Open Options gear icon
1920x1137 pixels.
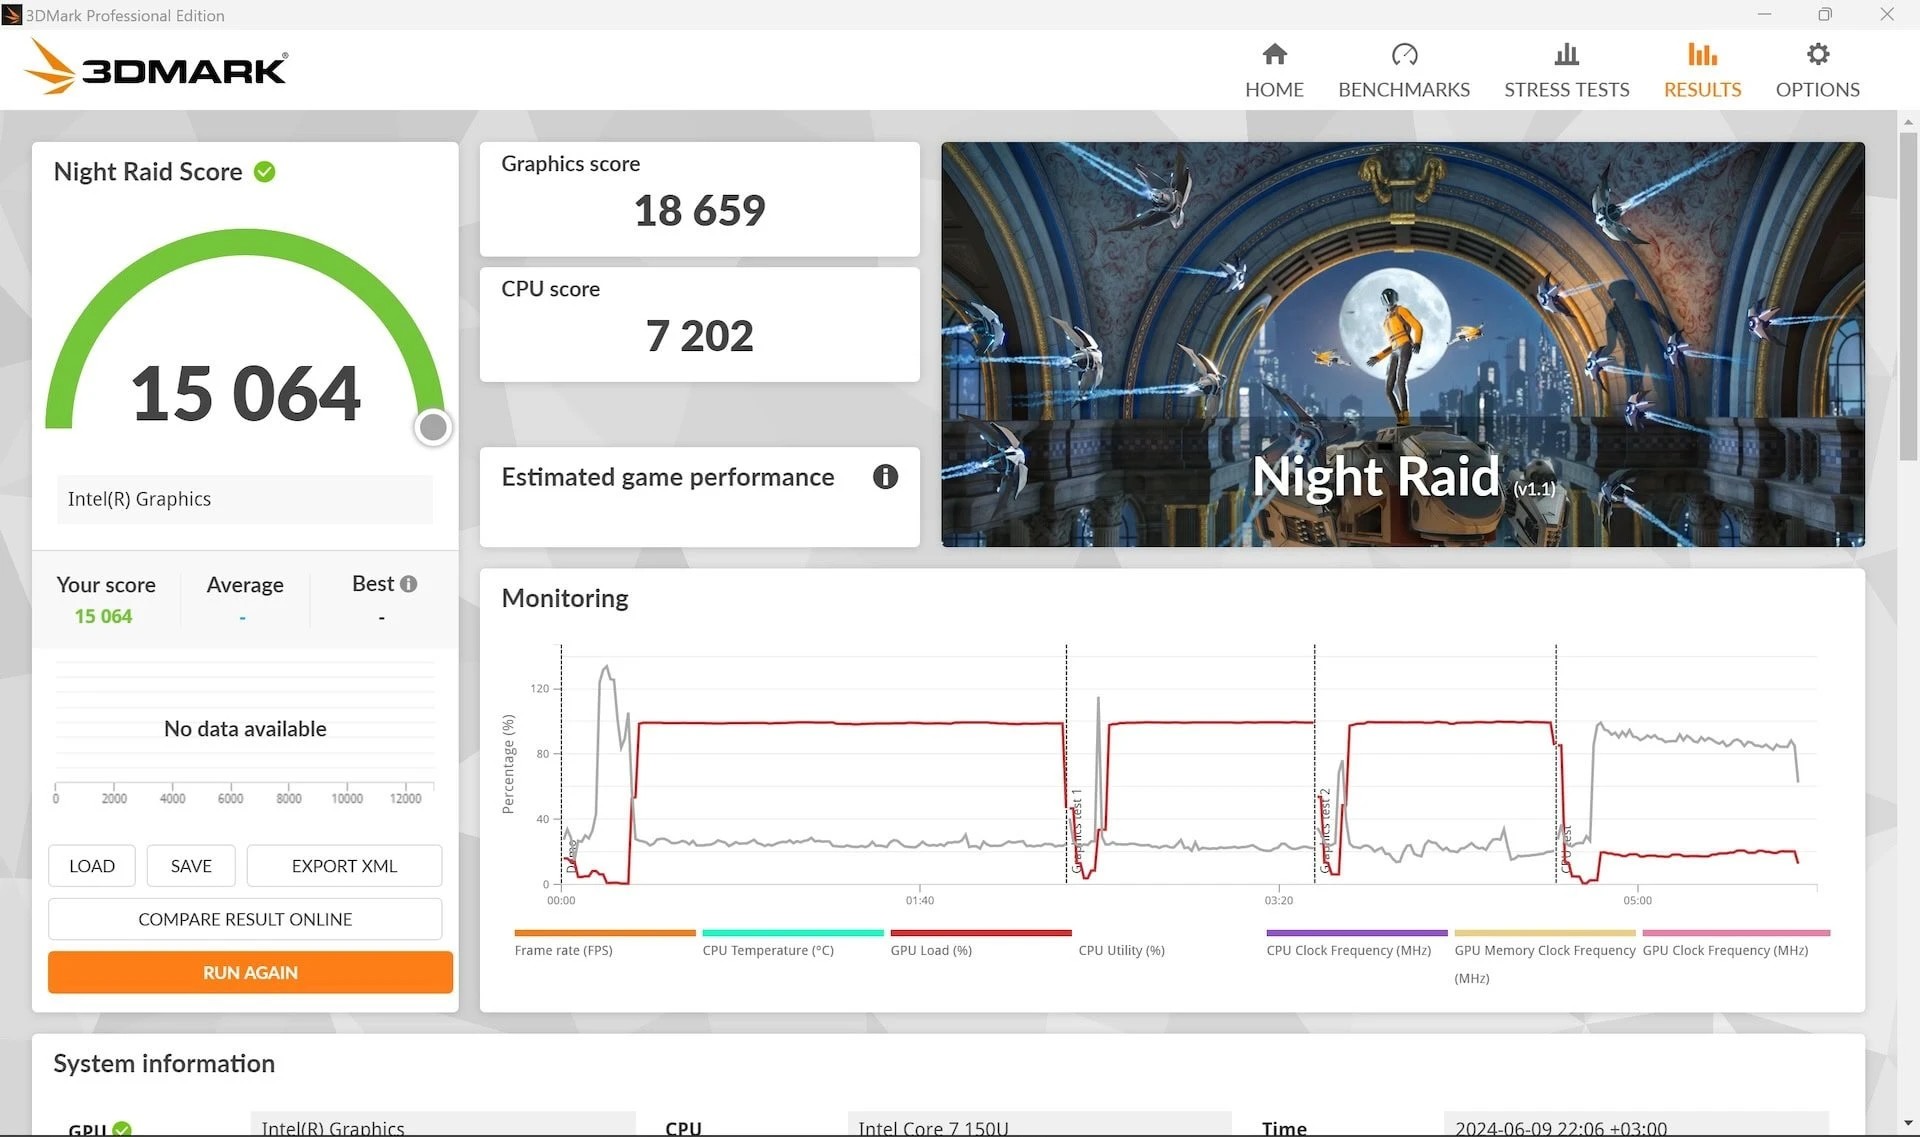[x=1817, y=54]
